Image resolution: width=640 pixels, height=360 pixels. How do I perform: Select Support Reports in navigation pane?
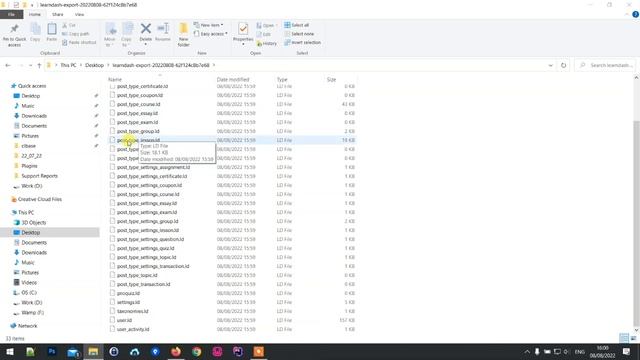pyautogui.click(x=39, y=176)
